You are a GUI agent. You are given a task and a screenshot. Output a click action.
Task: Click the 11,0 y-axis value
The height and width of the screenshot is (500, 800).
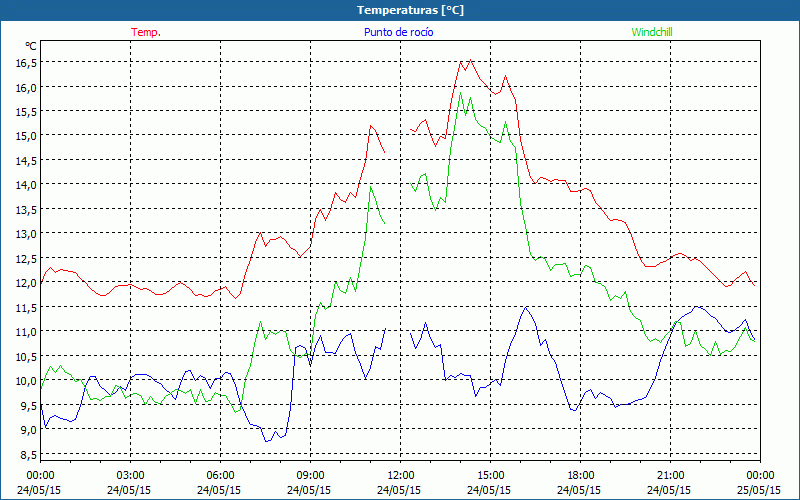[x=27, y=332]
